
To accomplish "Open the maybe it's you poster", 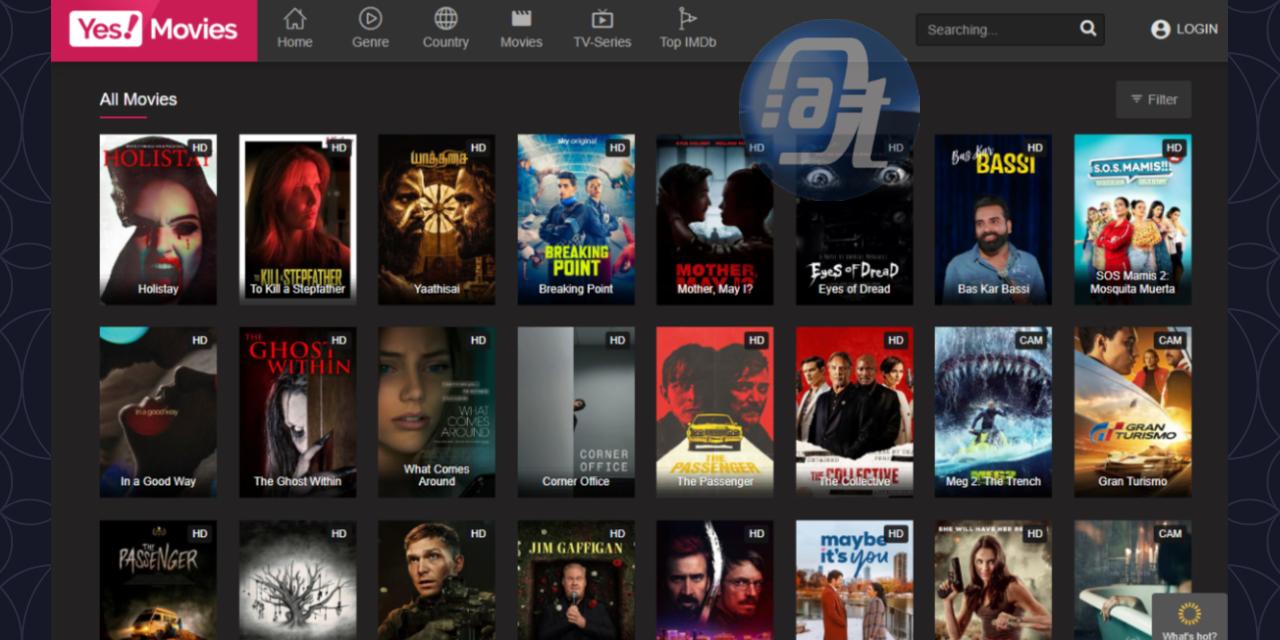I will (x=854, y=580).
